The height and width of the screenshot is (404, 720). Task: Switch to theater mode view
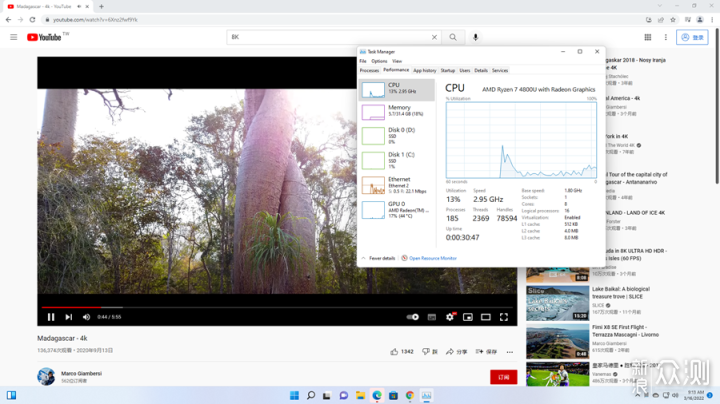pyautogui.click(x=486, y=317)
